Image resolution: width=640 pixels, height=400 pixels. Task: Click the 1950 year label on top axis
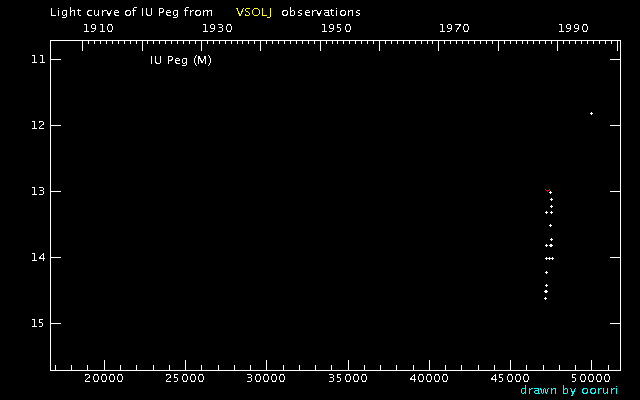click(x=336, y=28)
